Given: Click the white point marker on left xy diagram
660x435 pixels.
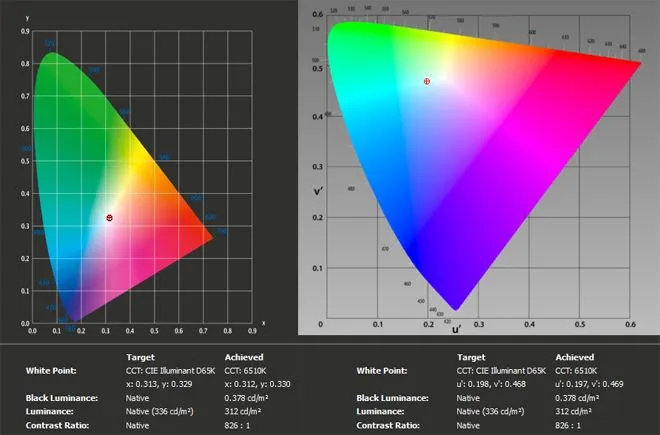Looking at the screenshot, I should pyautogui.click(x=109, y=217).
